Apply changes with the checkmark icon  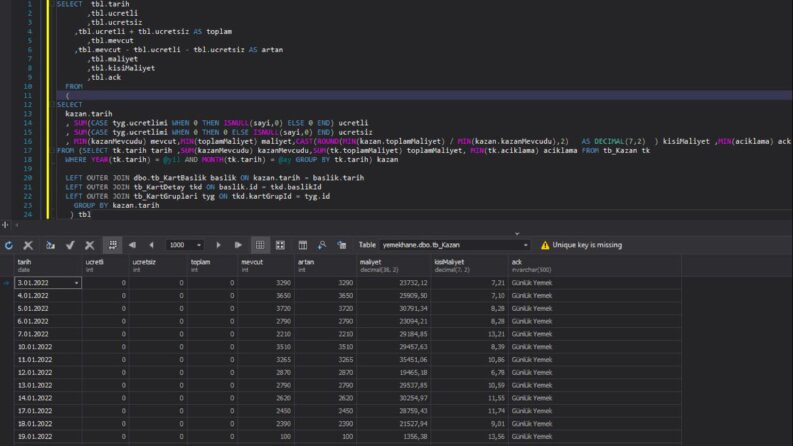[70, 245]
